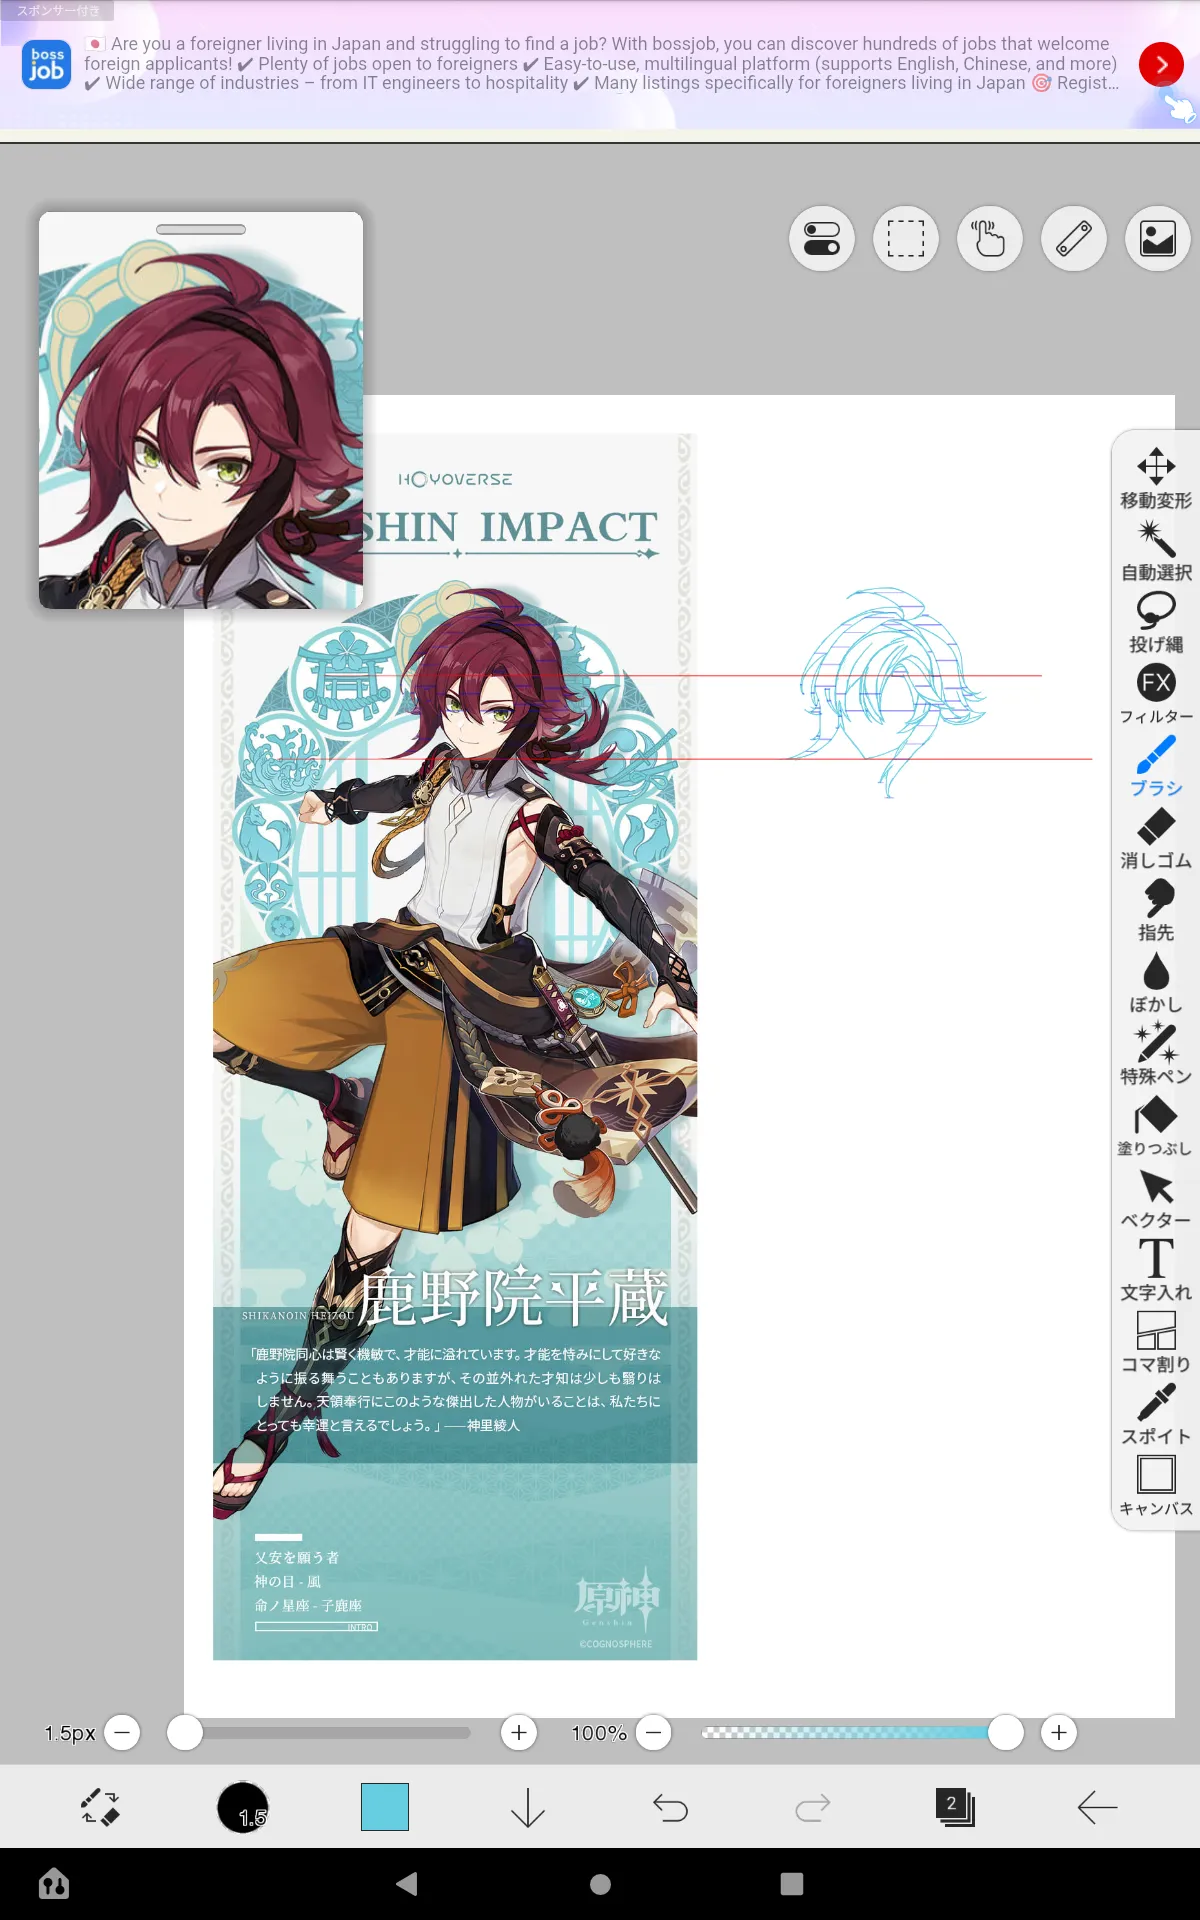
Task: Open the layers panel showing 2
Action: (955, 1807)
